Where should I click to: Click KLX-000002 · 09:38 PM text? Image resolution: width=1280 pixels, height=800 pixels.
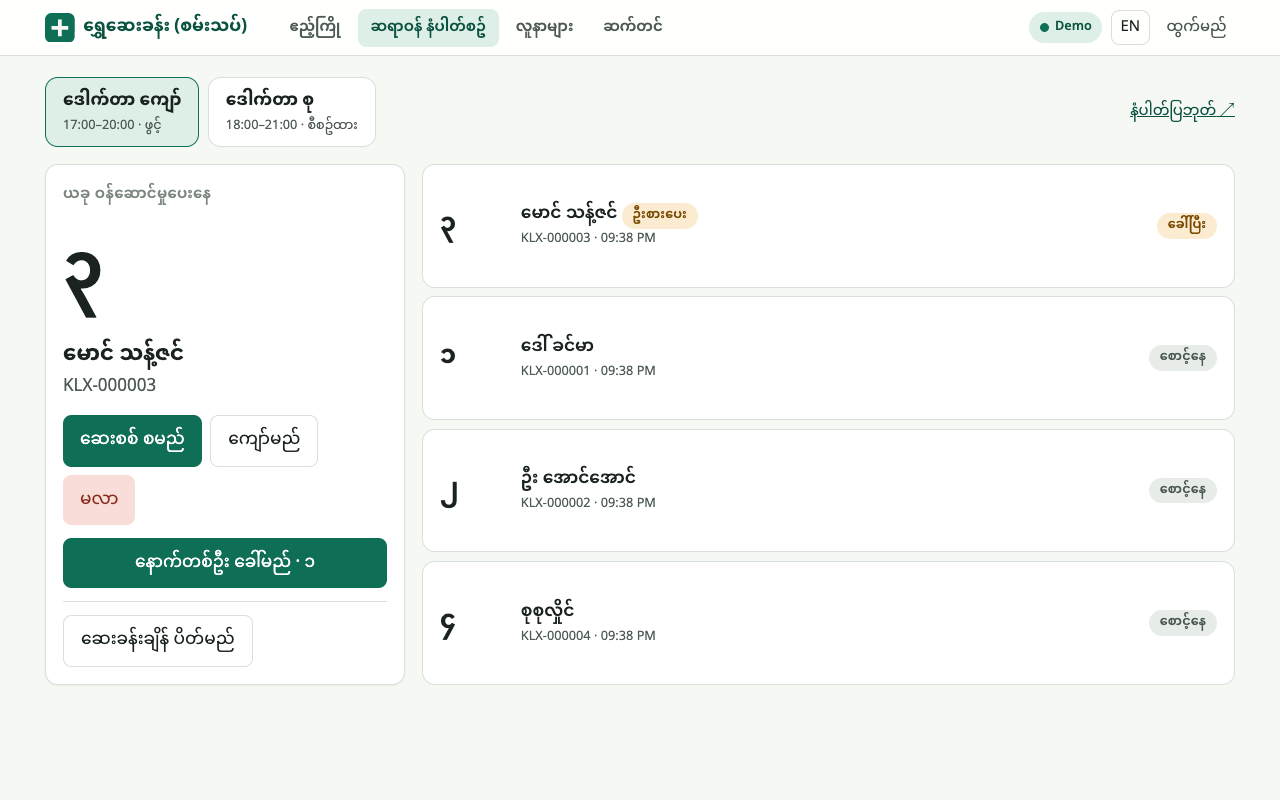(588, 502)
